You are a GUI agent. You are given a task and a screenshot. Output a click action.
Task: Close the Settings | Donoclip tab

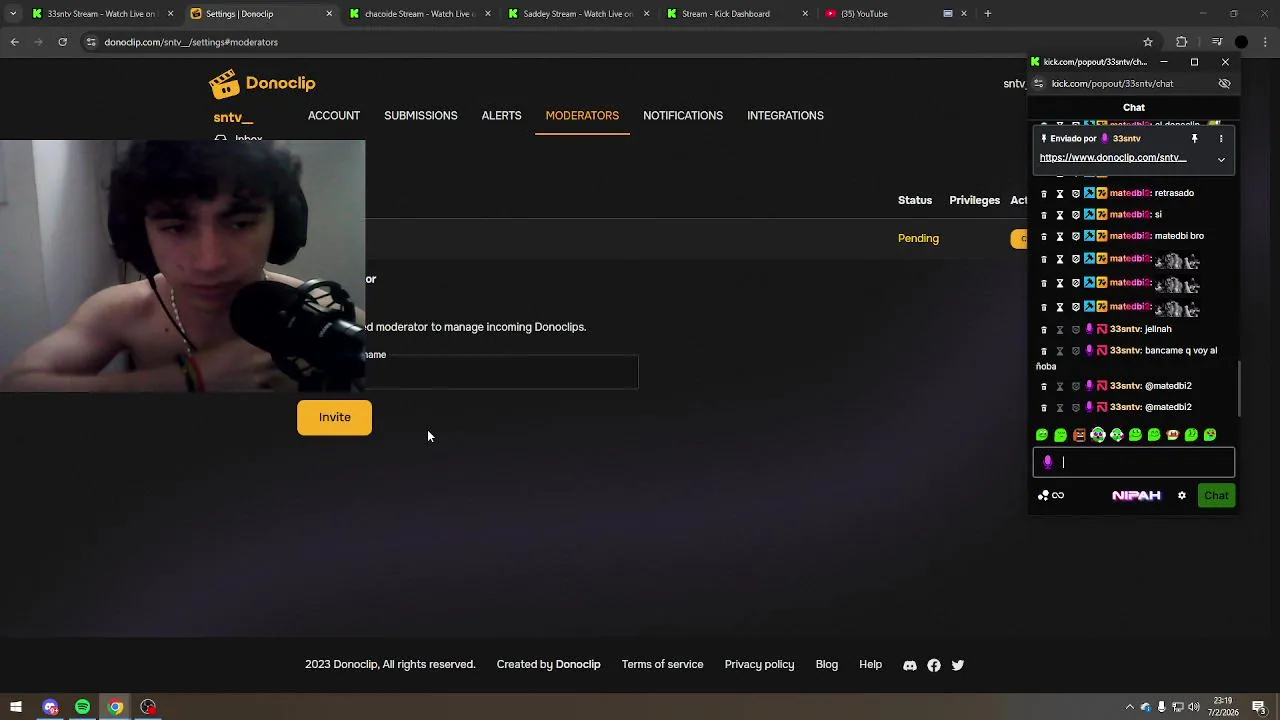pyautogui.click(x=329, y=14)
